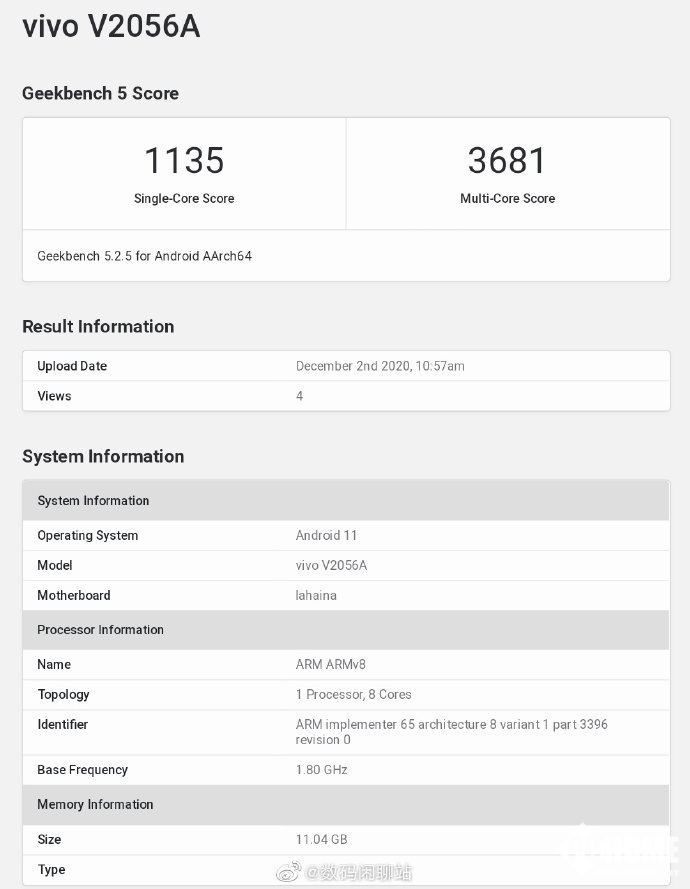Click the lahaina motherboard value
The width and height of the screenshot is (690, 889).
(316, 595)
